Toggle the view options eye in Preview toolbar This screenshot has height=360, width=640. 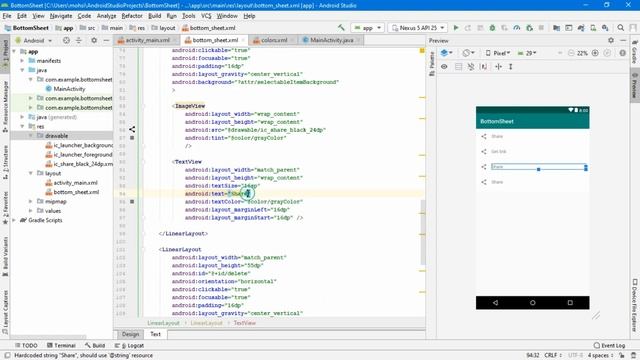pos(444,67)
